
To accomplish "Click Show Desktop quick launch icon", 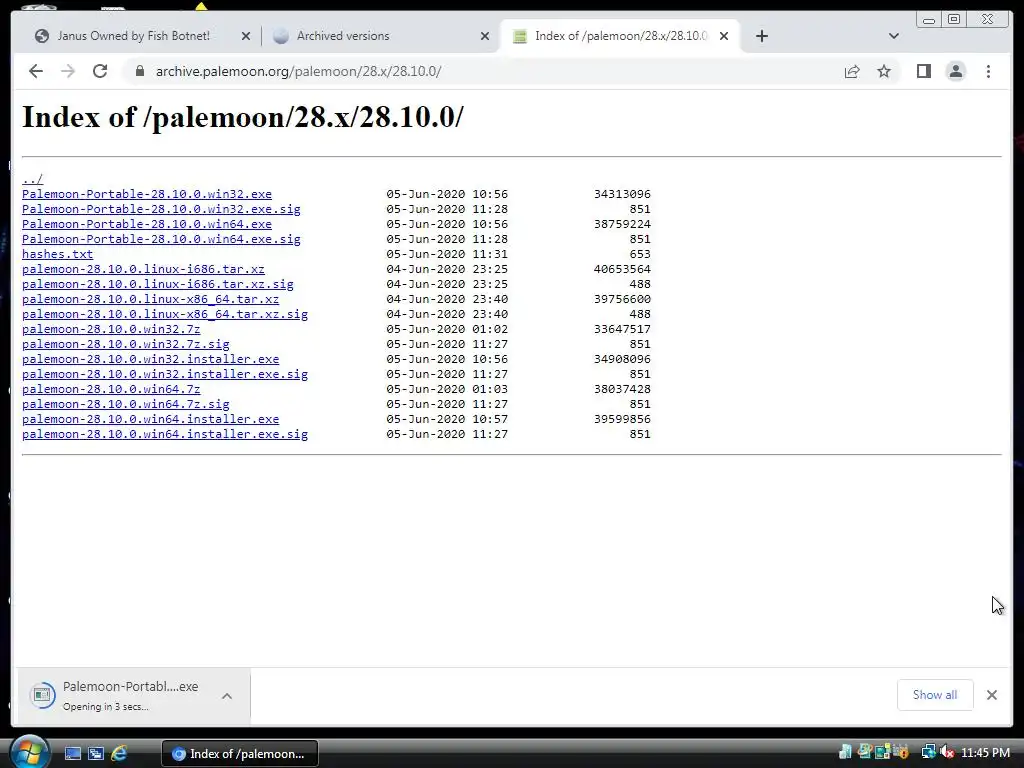I will [x=72, y=754].
